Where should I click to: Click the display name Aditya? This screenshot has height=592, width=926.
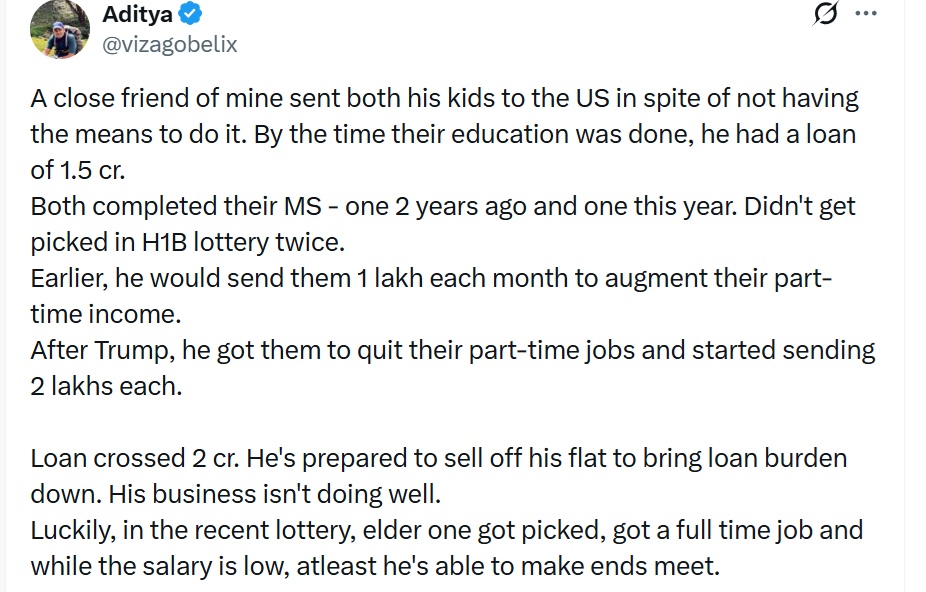tap(138, 15)
